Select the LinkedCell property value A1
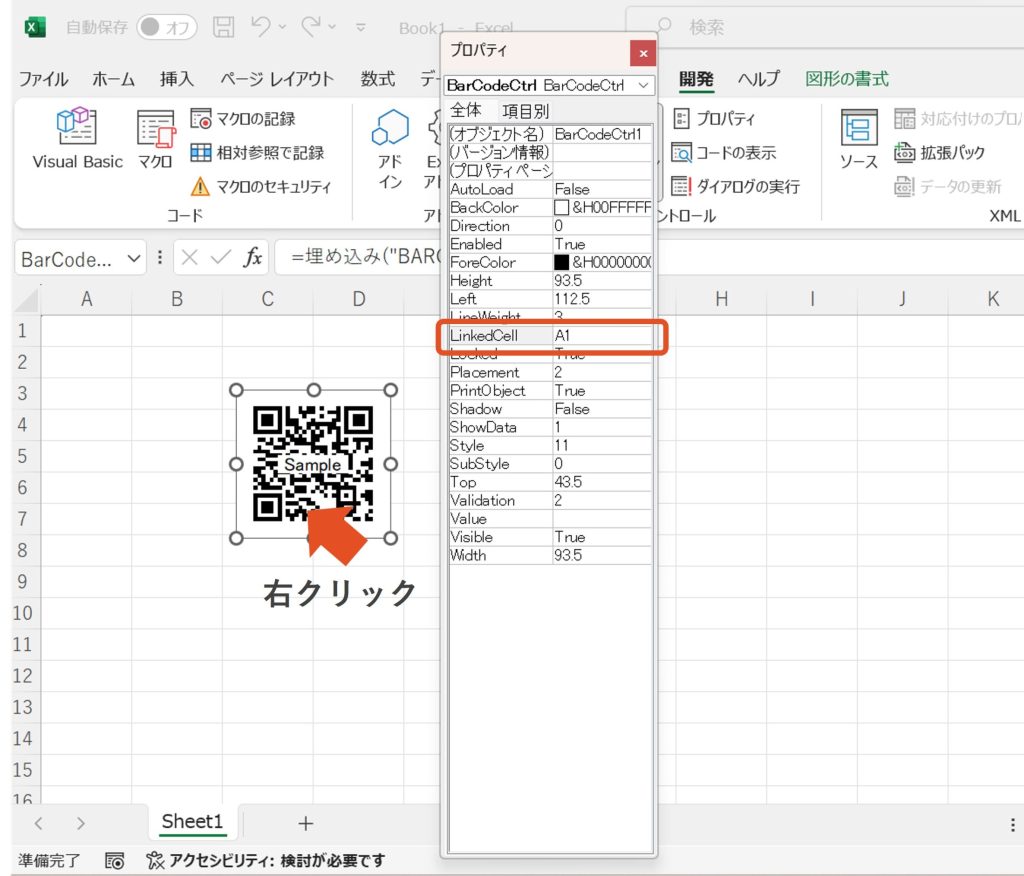Screen dimensions: 1024x876 pos(602,336)
